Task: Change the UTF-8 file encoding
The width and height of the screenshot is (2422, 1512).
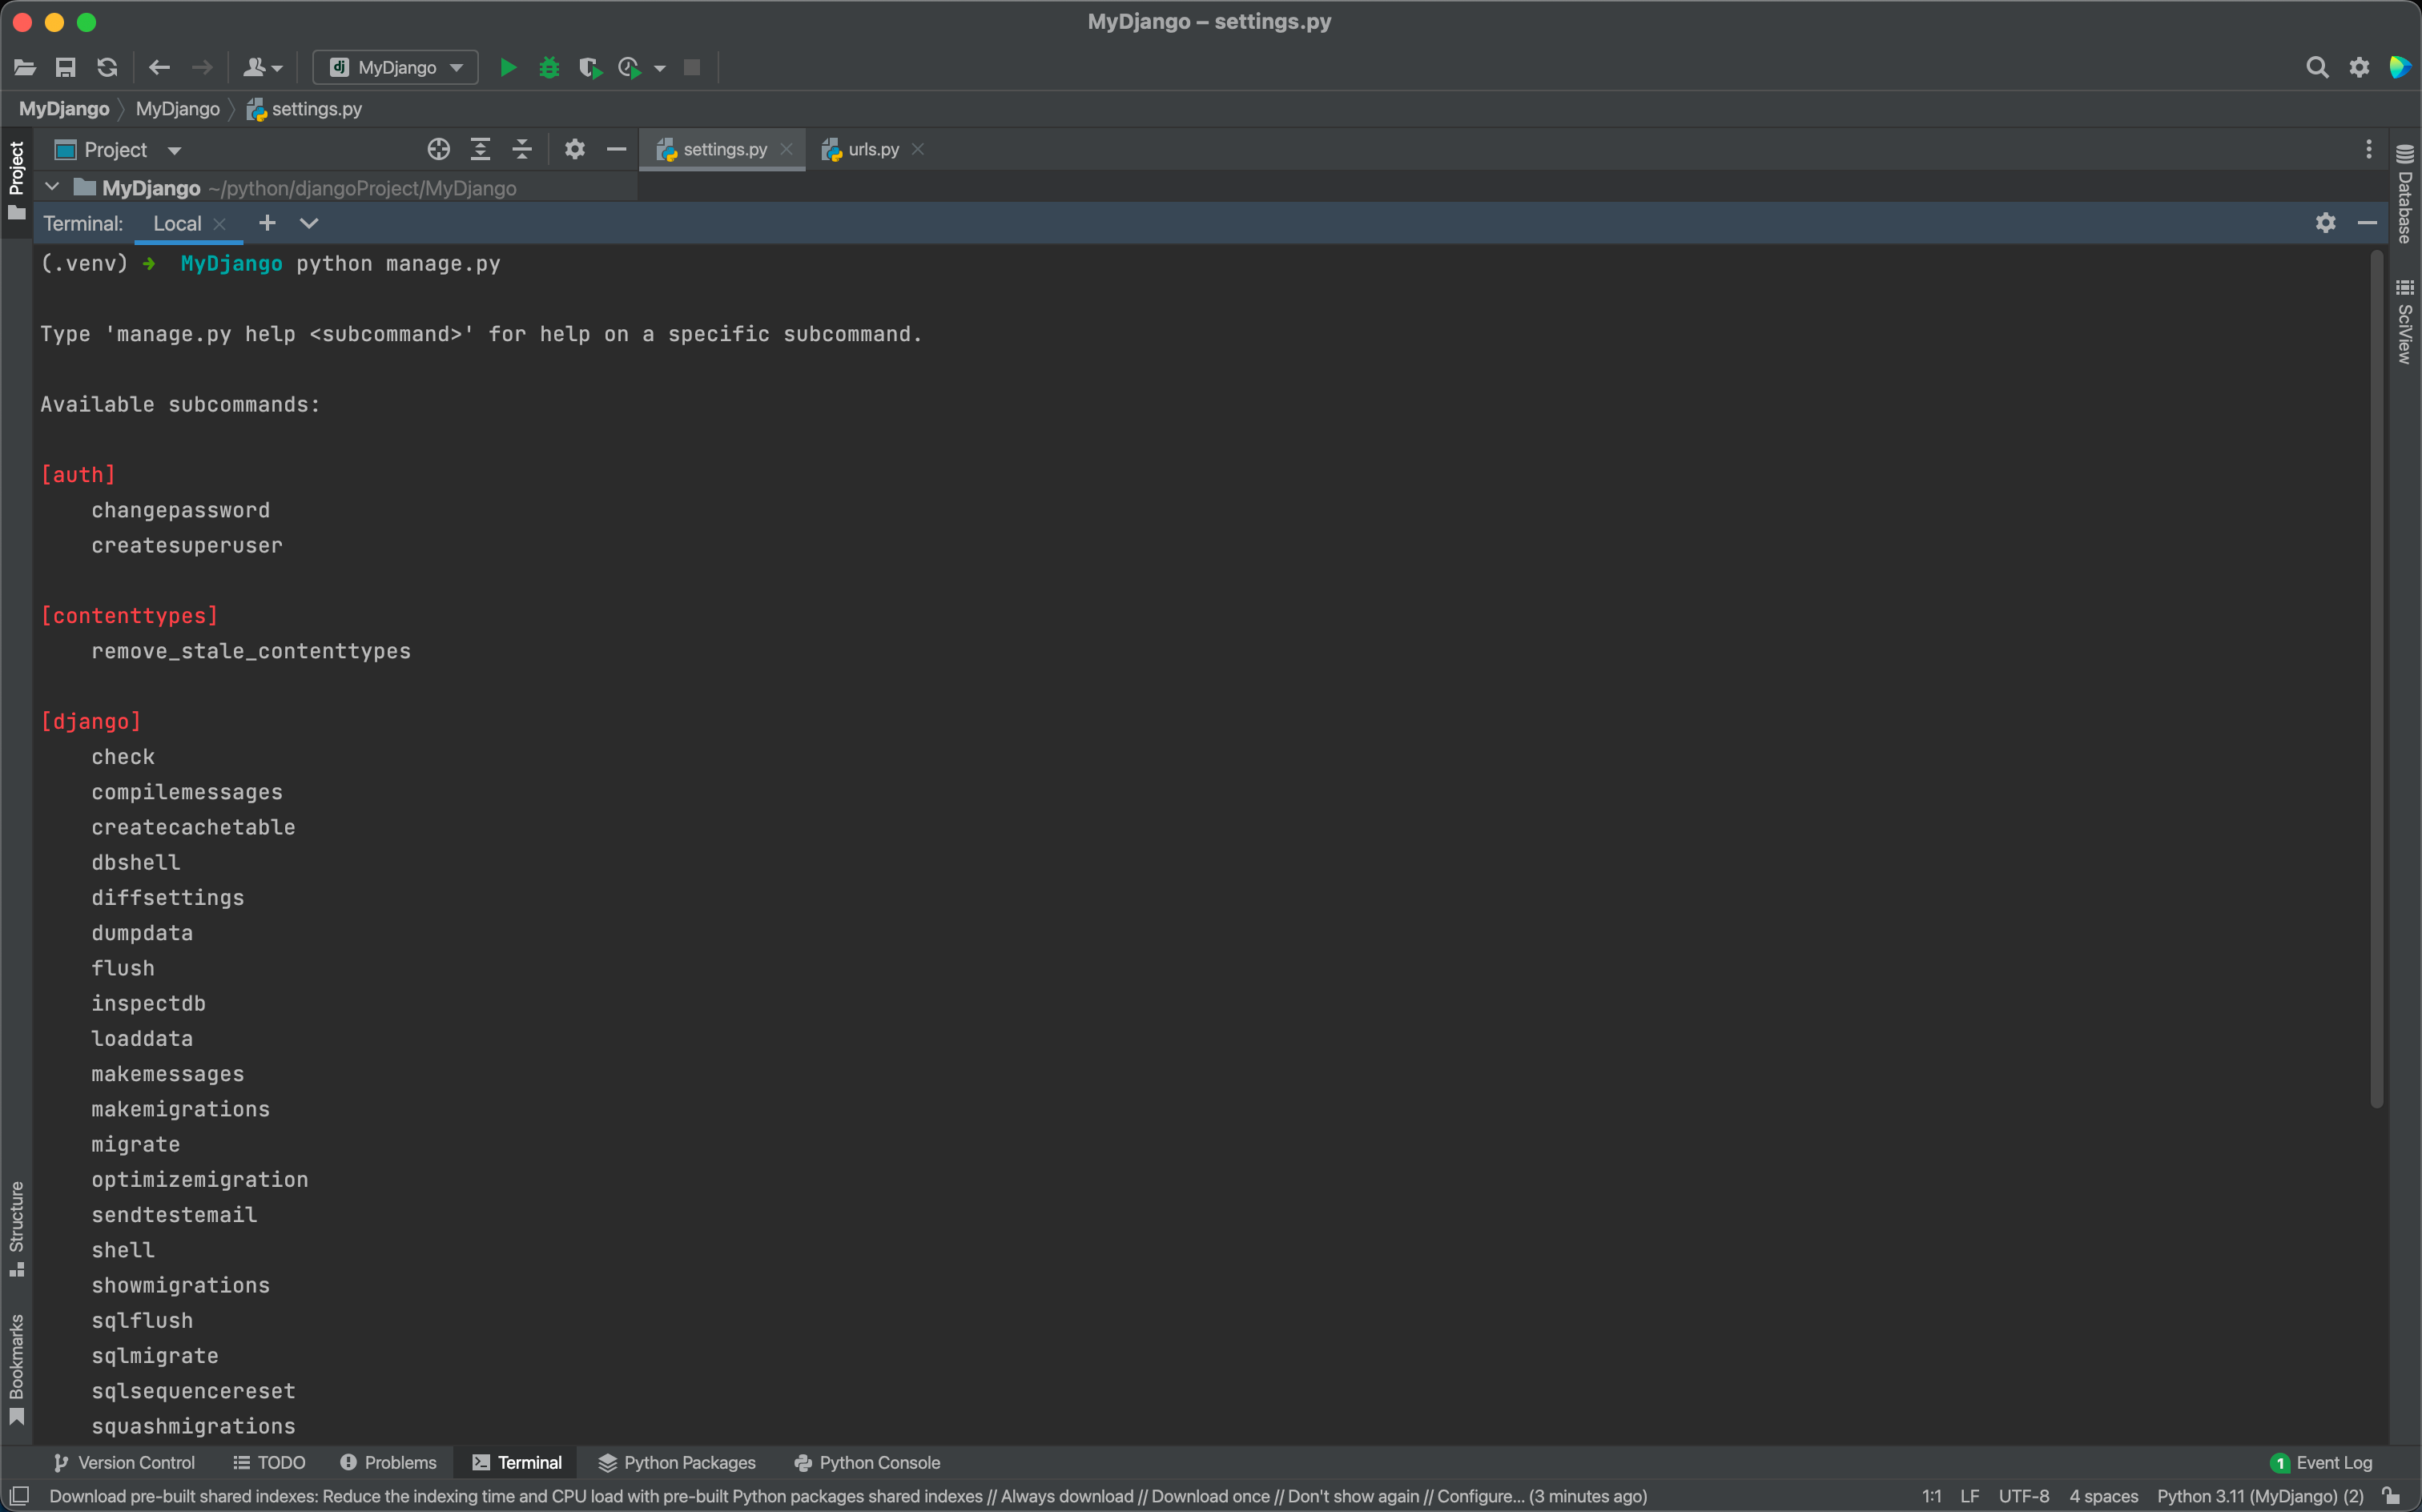Action: (x=2023, y=1496)
